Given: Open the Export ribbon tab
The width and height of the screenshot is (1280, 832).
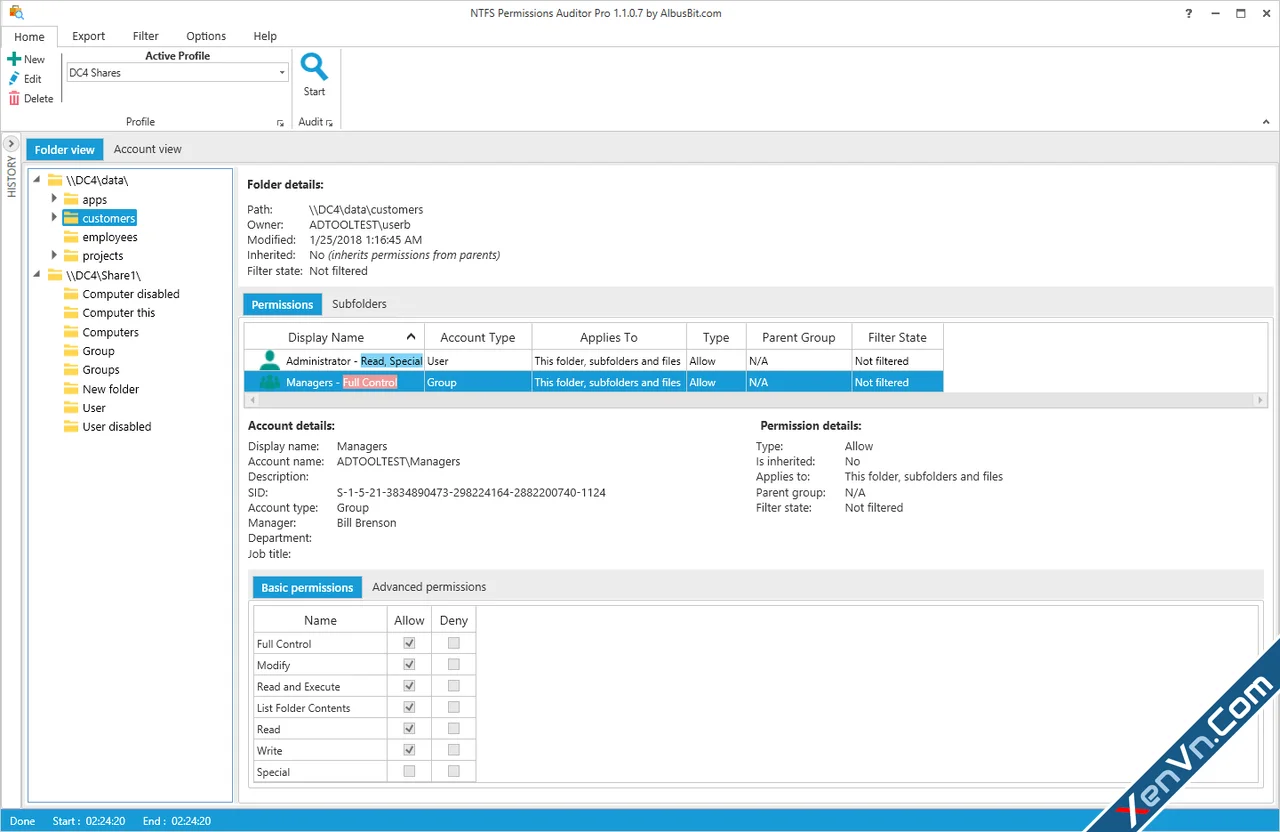Looking at the screenshot, I should pyautogui.click(x=88, y=36).
